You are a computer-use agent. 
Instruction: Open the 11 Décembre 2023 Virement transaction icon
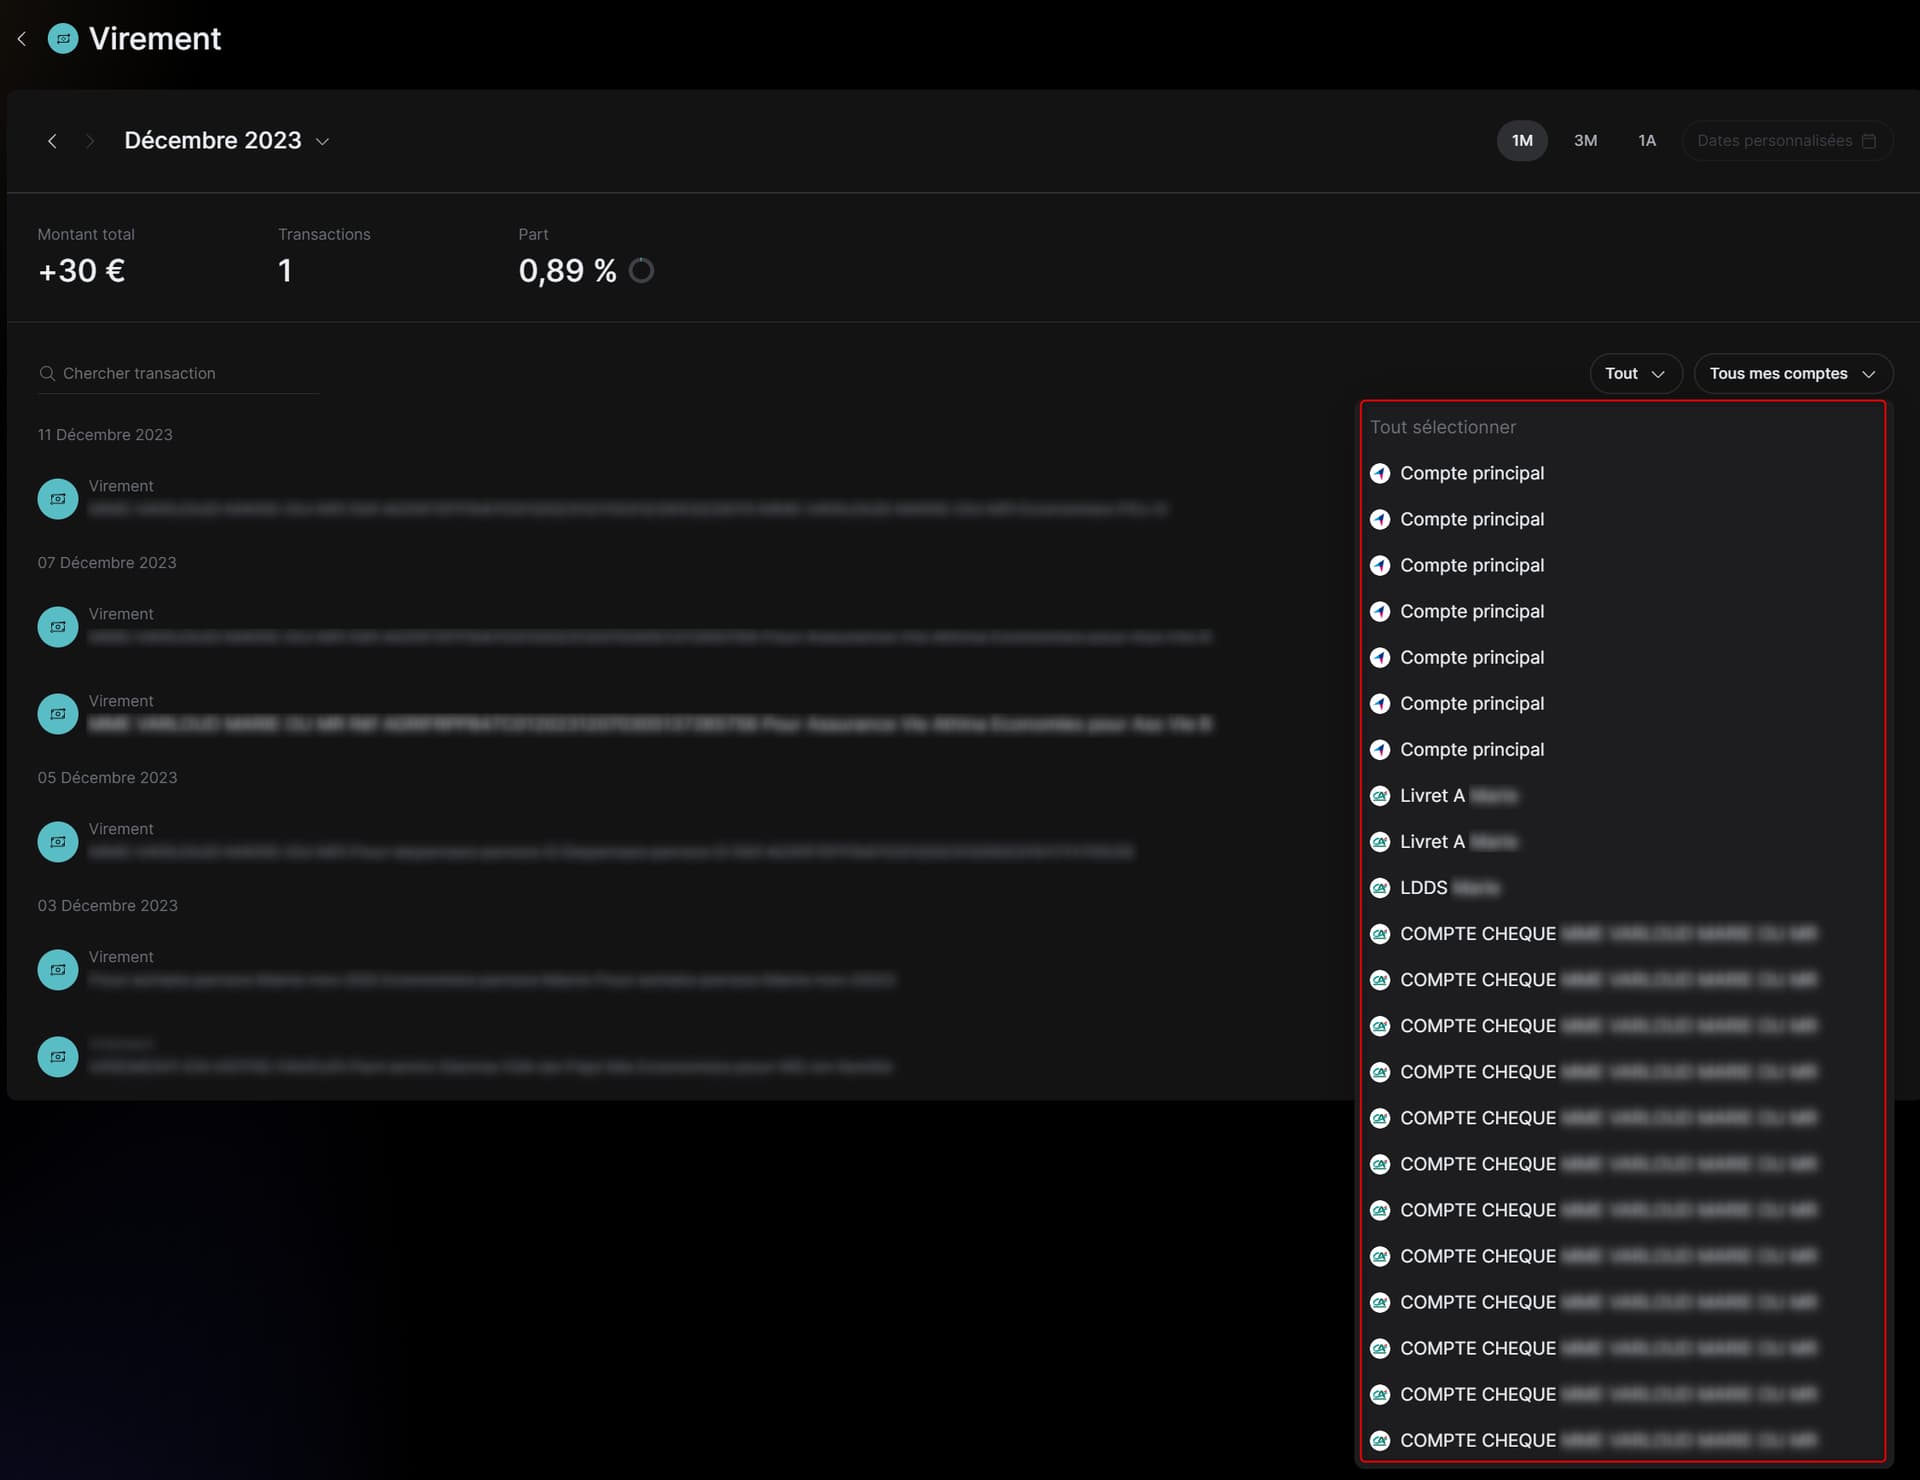pos(58,499)
